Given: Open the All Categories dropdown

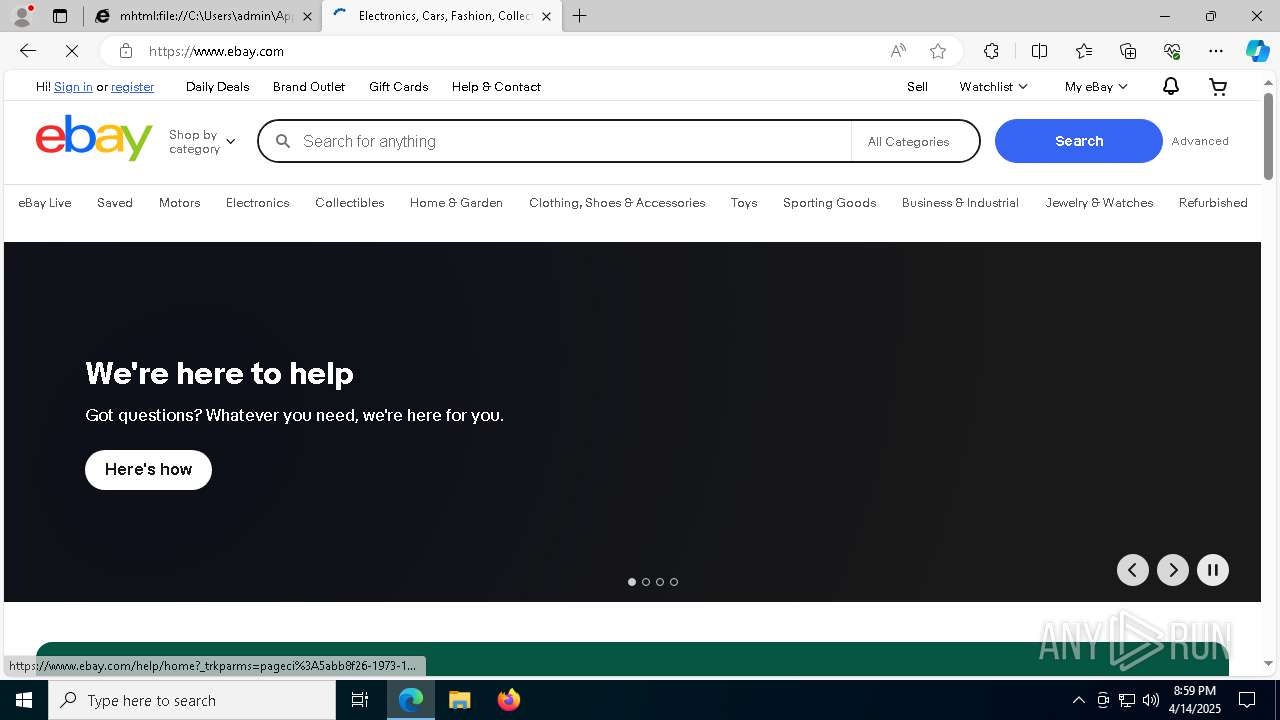Looking at the screenshot, I should click(x=915, y=142).
